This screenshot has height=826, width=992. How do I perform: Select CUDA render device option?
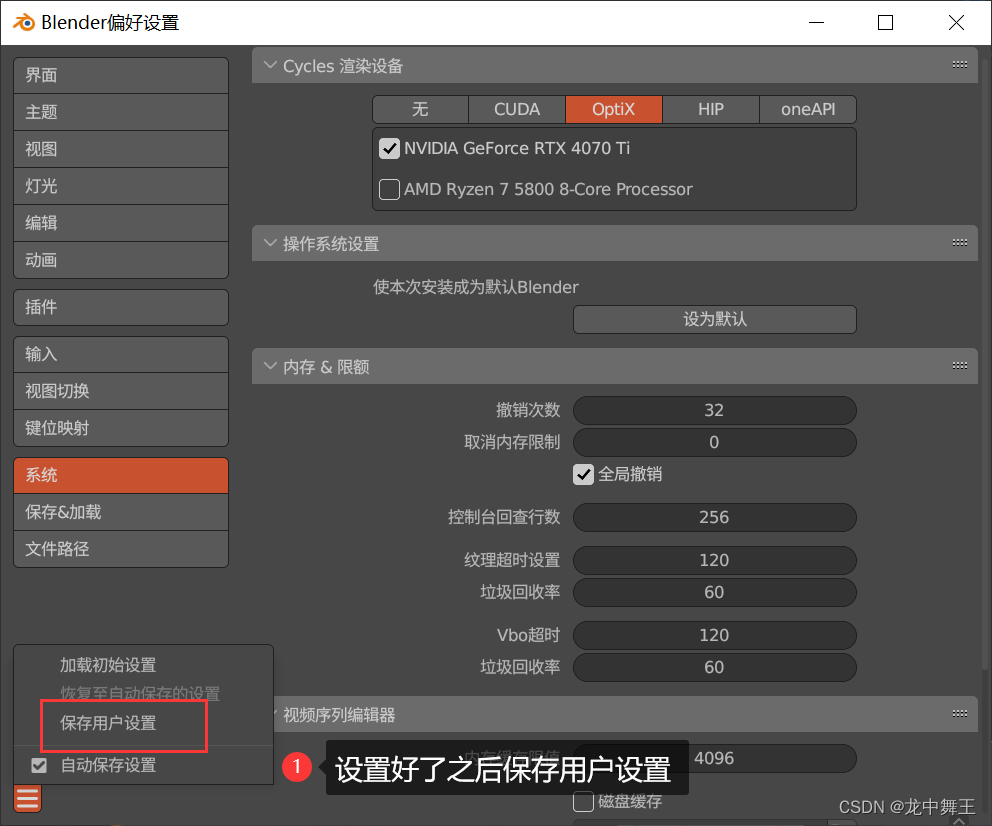[517, 109]
